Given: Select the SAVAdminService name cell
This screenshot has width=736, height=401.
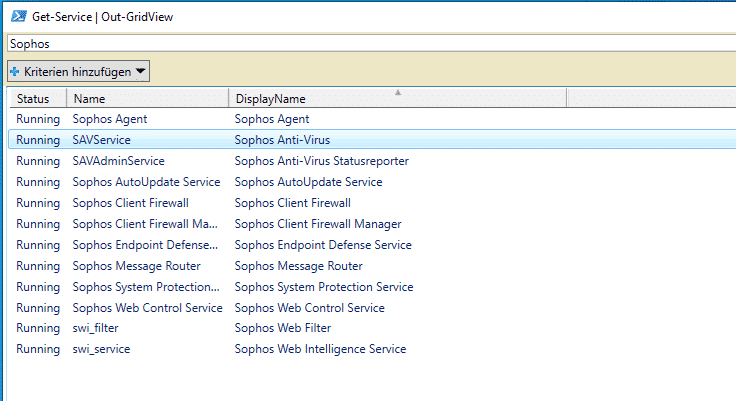Looking at the screenshot, I should [118, 161].
